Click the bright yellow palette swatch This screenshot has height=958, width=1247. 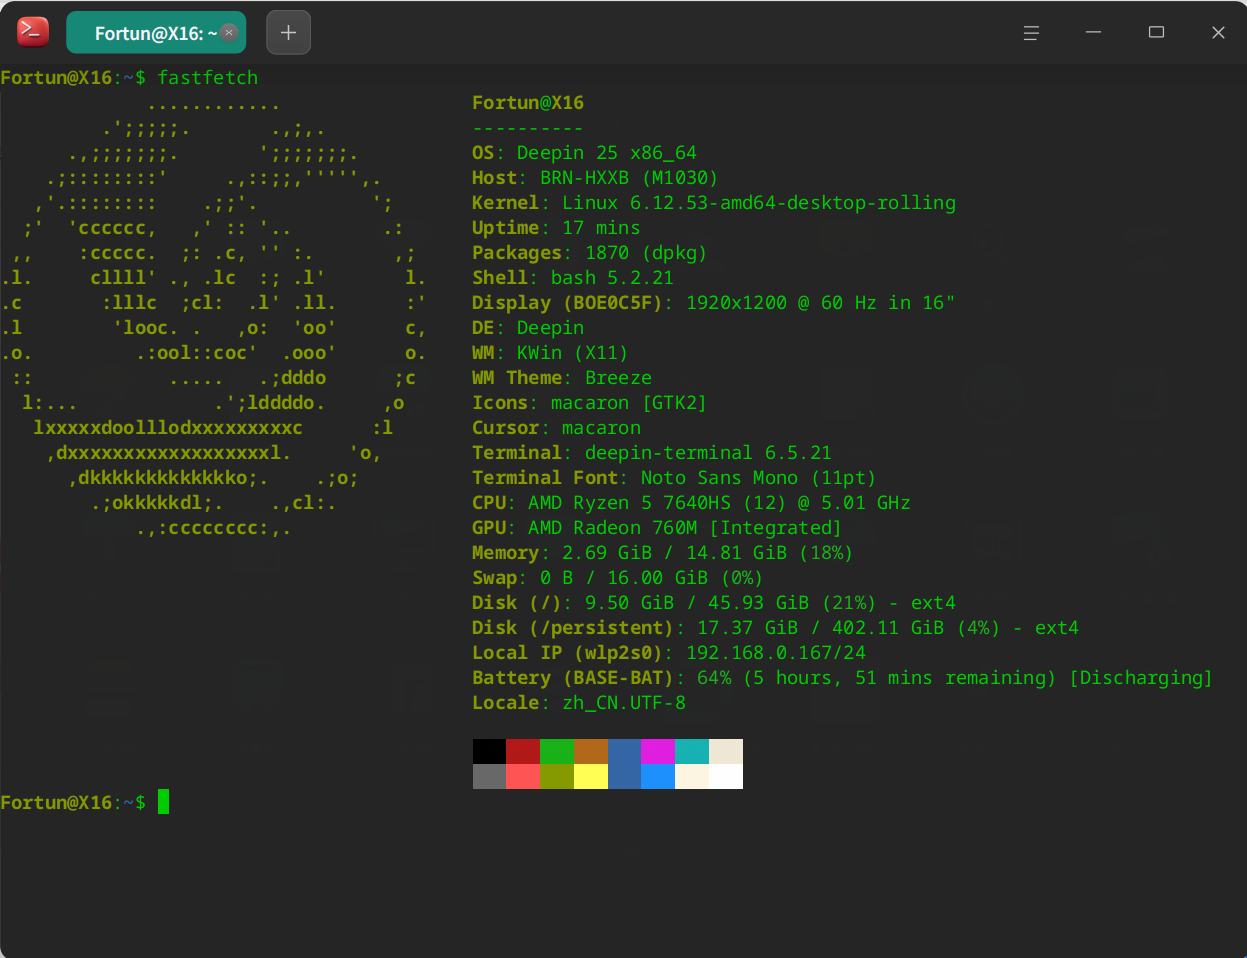click(x=591, y=776)
